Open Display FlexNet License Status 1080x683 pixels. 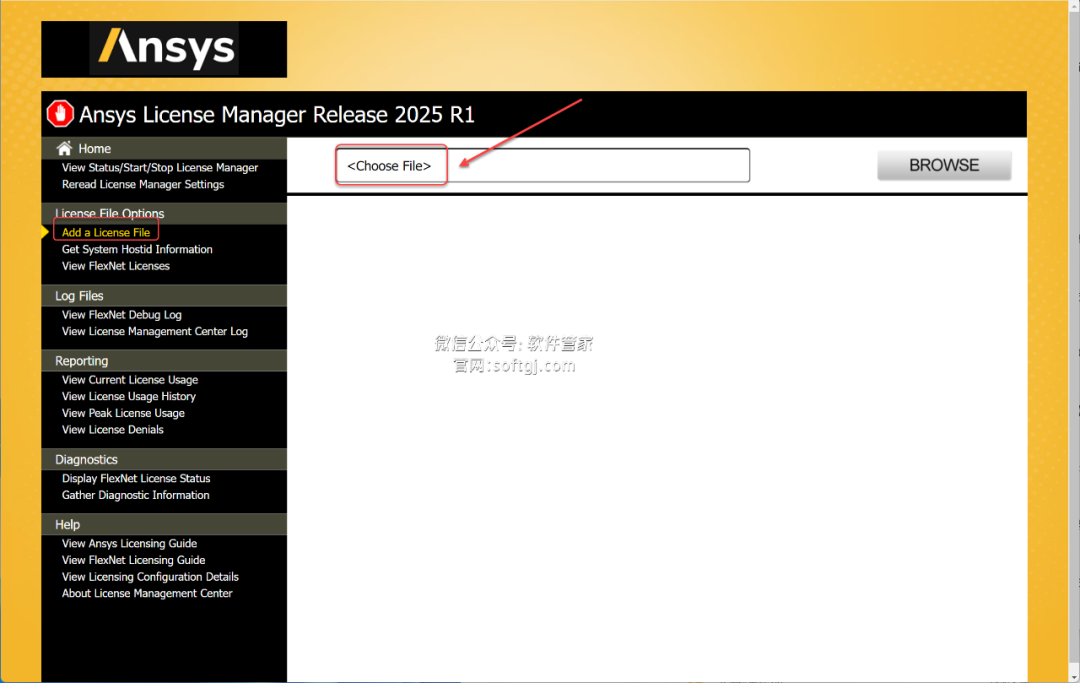[x=136, y=479]
